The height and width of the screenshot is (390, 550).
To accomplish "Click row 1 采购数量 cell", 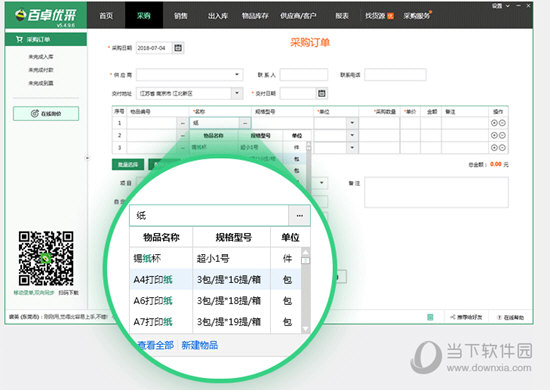I will coord(379,123).
